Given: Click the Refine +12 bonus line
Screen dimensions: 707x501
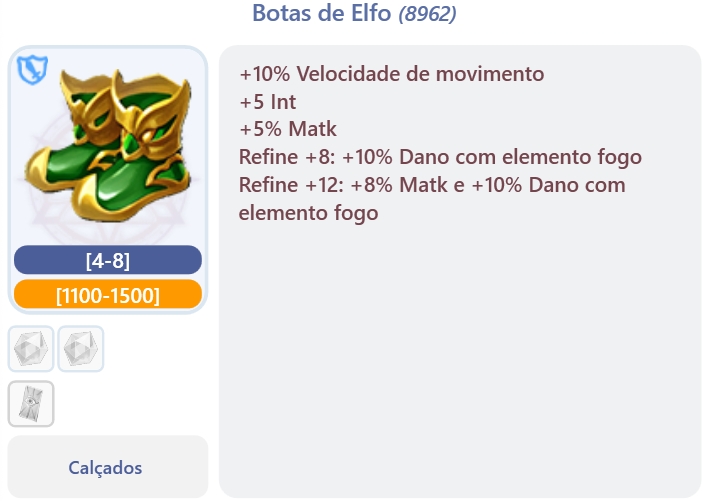Looking at the screenshot, I should (432, 185).
